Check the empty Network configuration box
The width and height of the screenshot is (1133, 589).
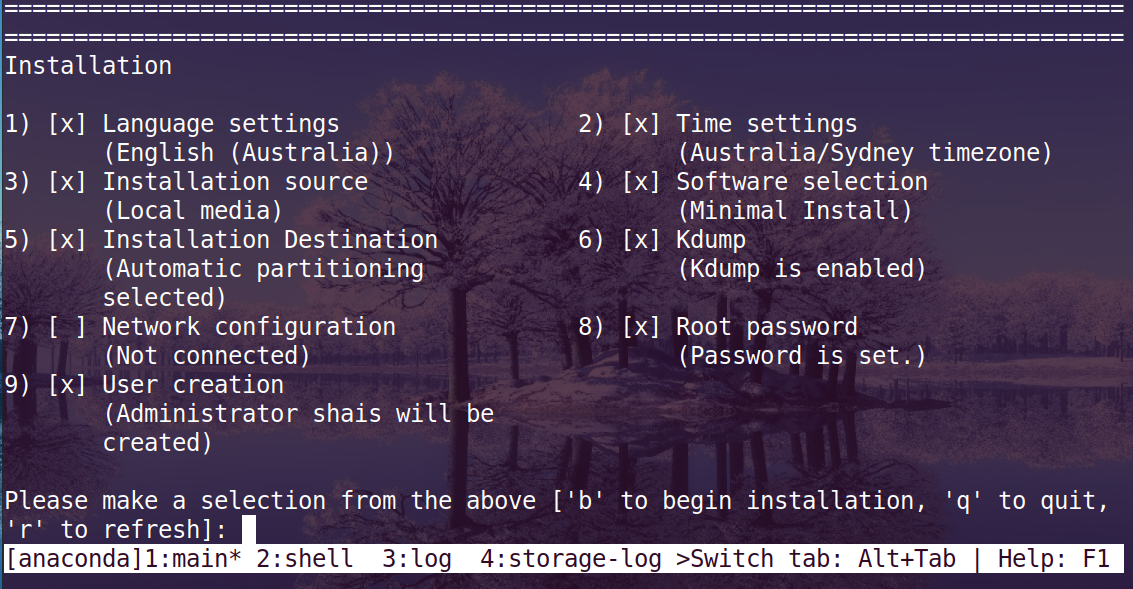pos(67,327)
